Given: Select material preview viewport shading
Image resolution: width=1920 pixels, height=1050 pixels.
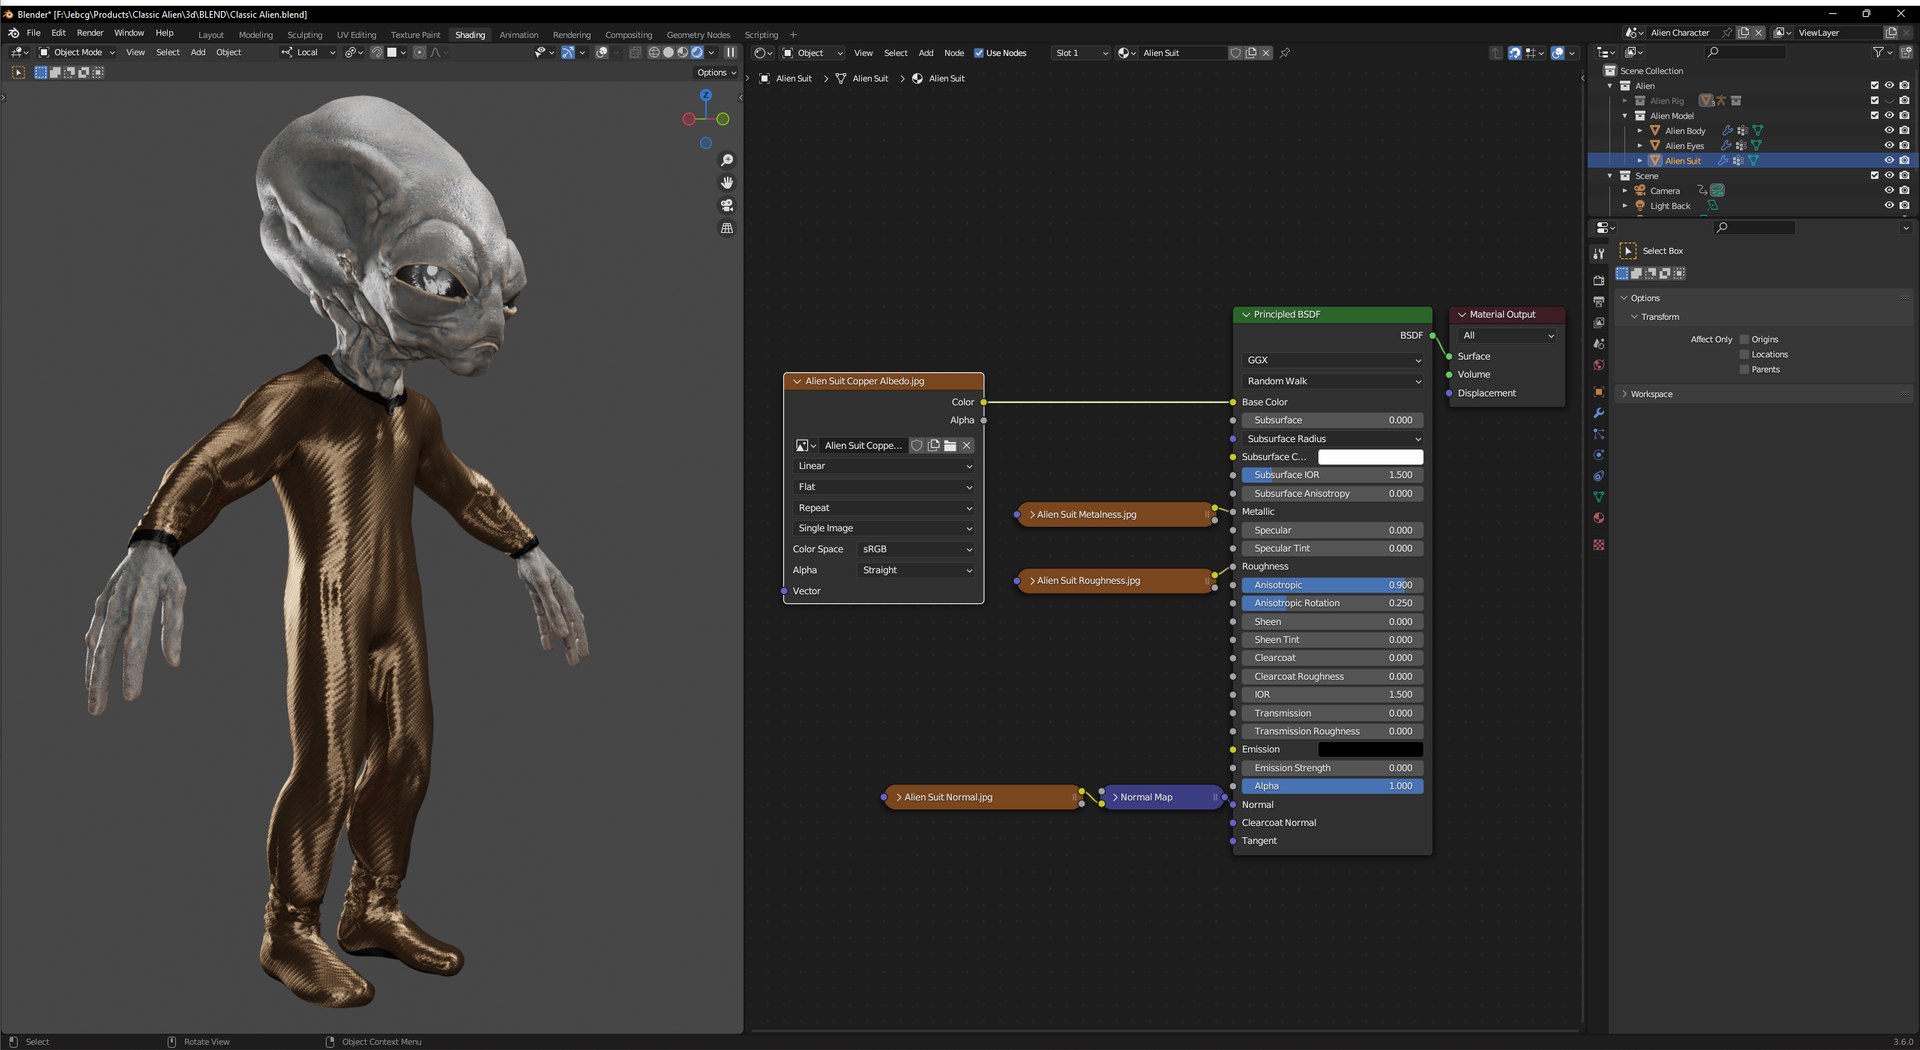Looking at the screenshot, I should tap(683, 53).
